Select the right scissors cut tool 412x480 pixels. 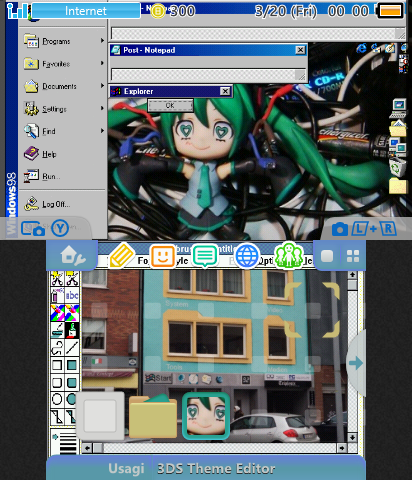(x=72, y=279)
